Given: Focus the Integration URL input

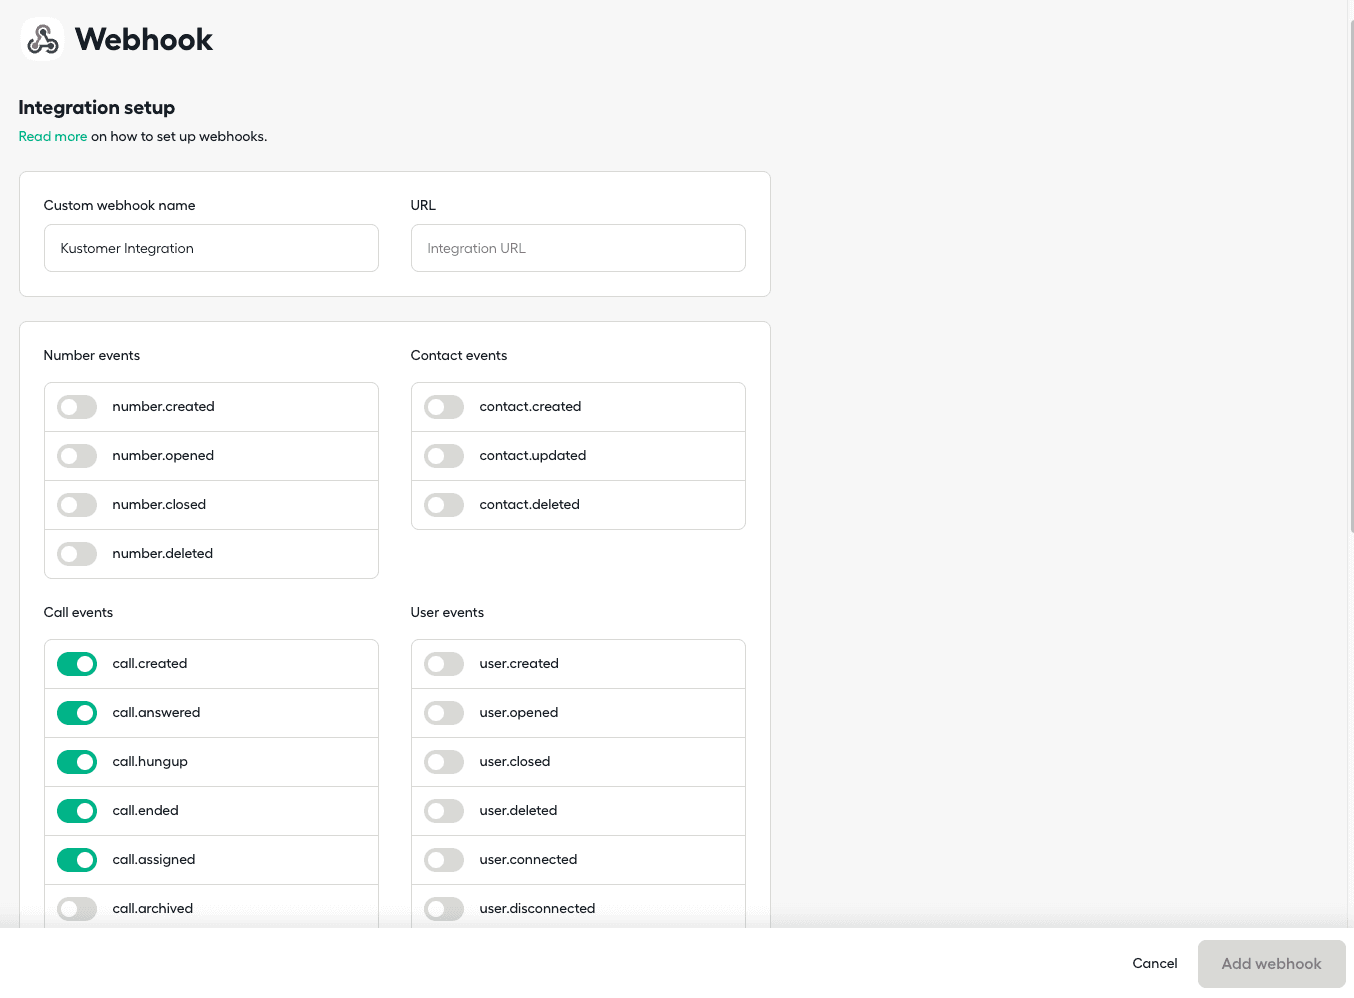Looking at the screenshot, I should 578,248.
